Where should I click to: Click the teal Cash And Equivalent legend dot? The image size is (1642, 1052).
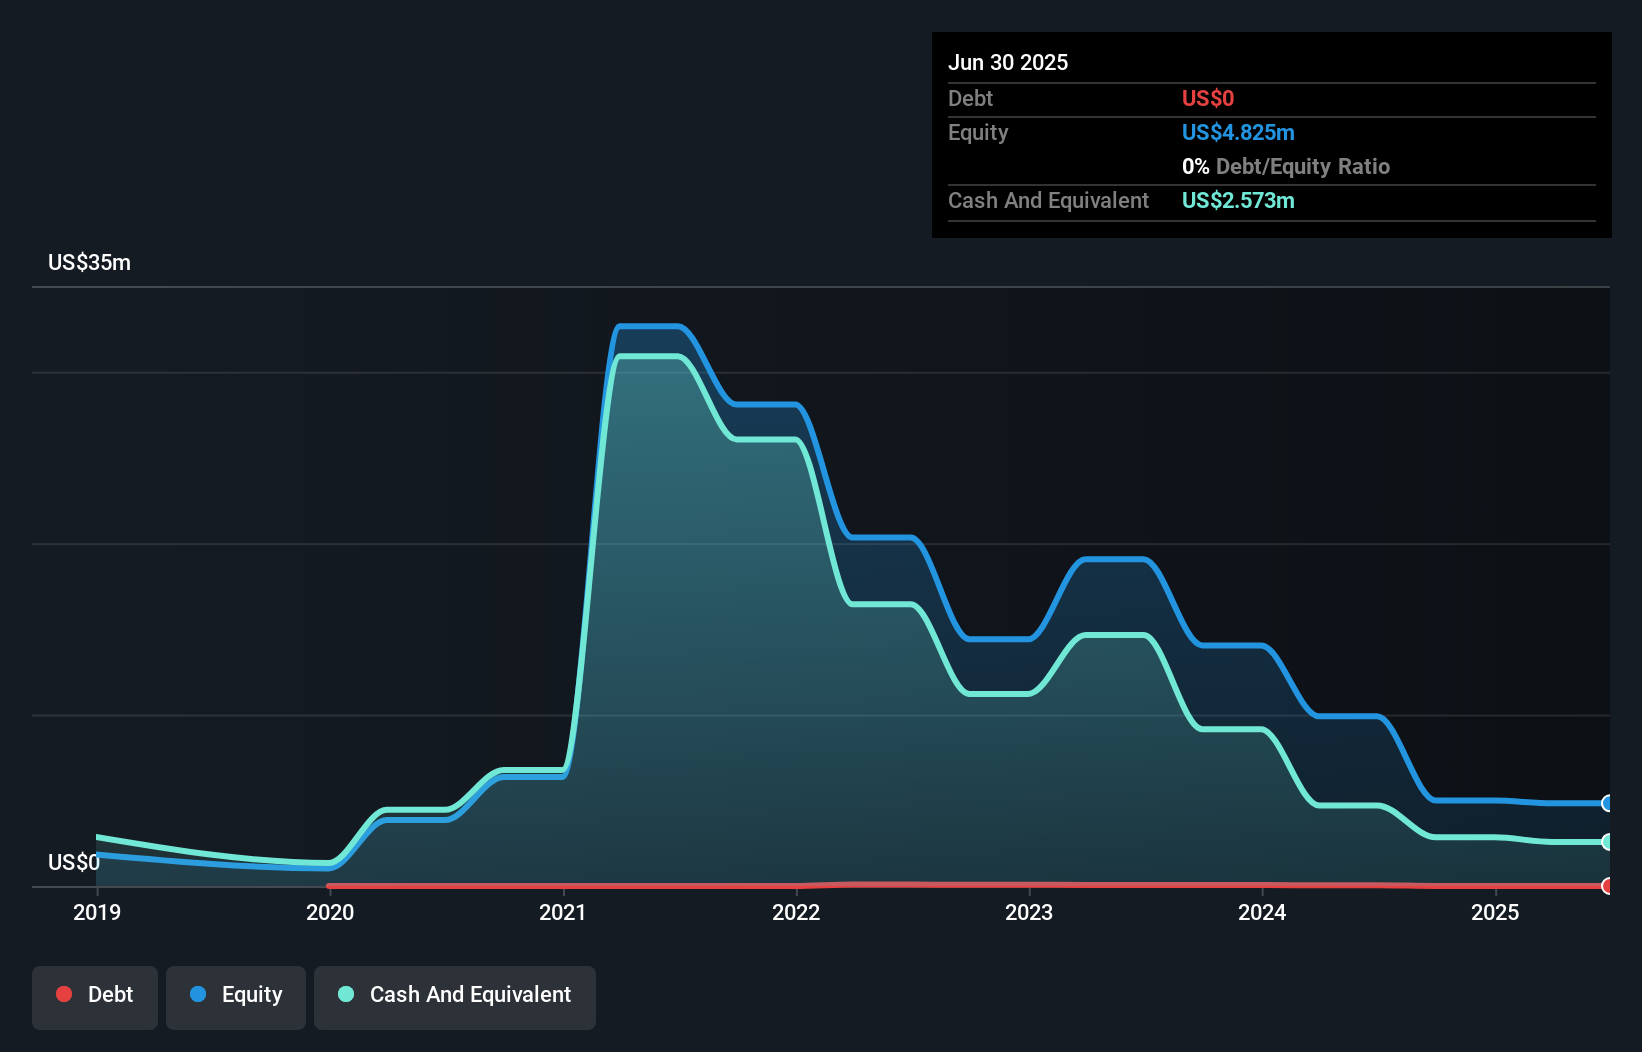[x=345, y=994]
